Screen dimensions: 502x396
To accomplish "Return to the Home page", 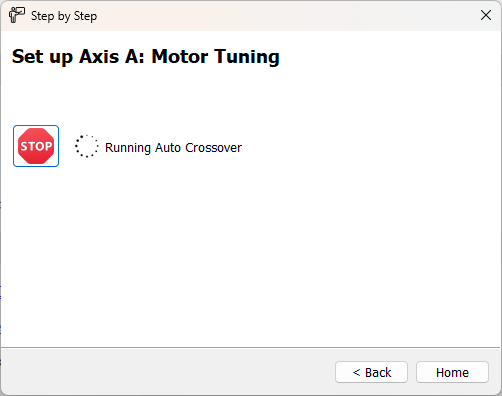I will click(x=452, y=372).
